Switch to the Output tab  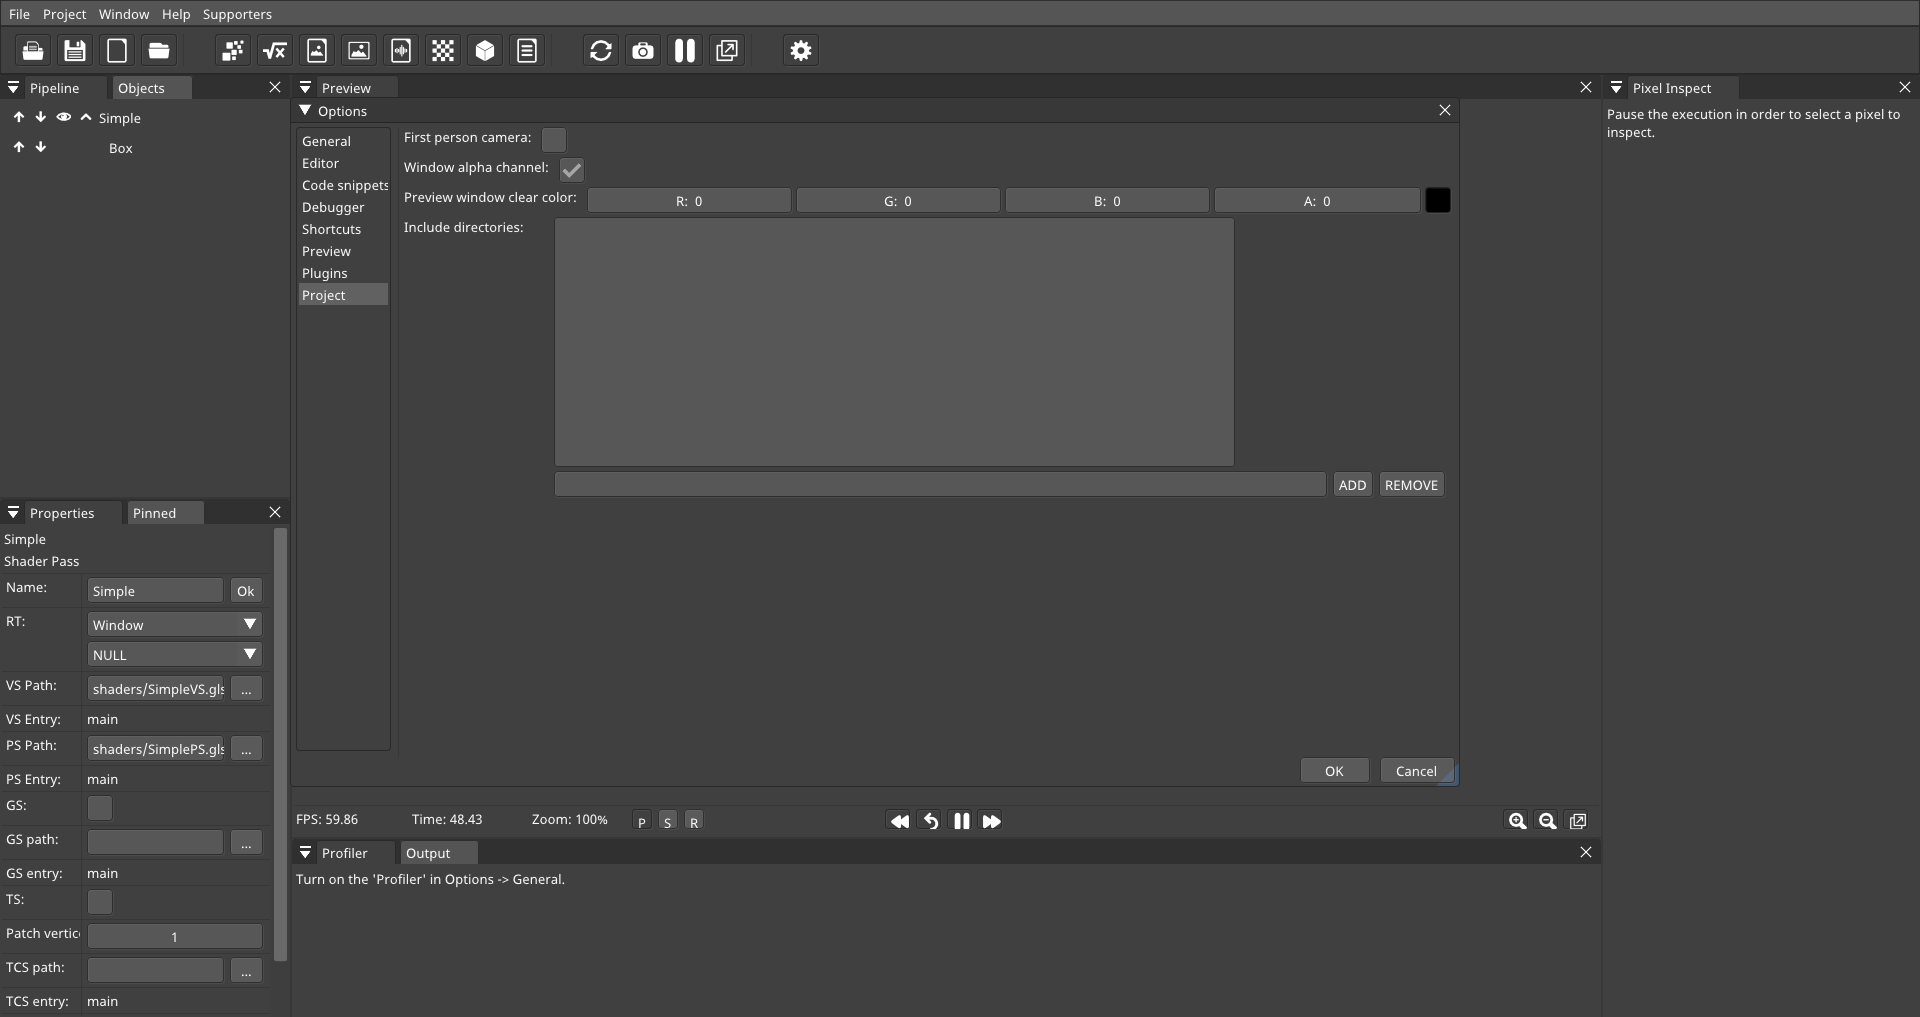430,853
